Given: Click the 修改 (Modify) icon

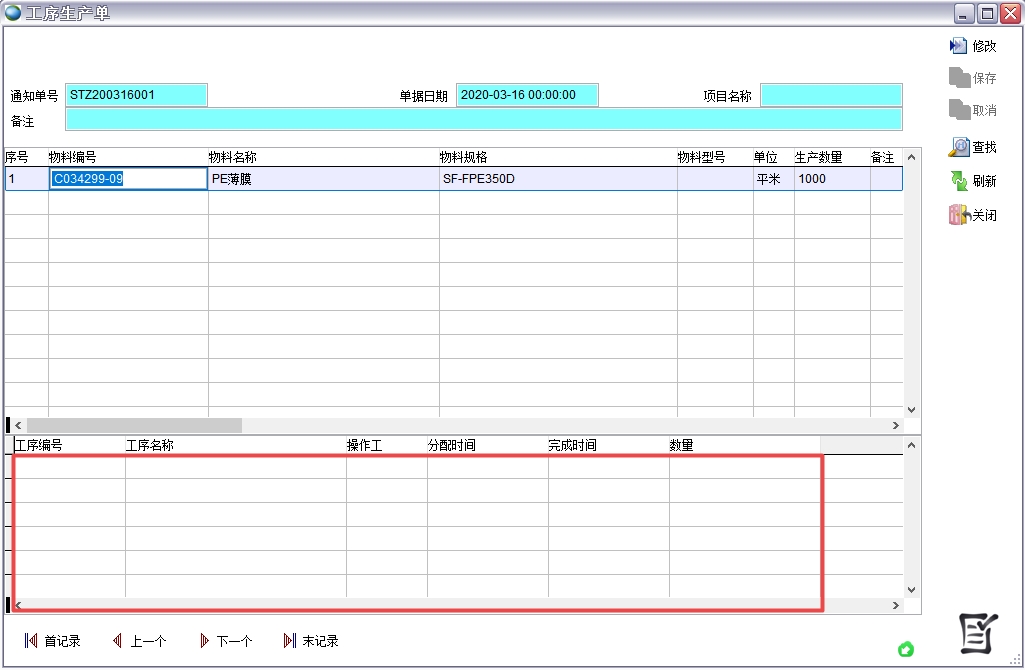Looking at the screenshot, I should click(959, 46).
